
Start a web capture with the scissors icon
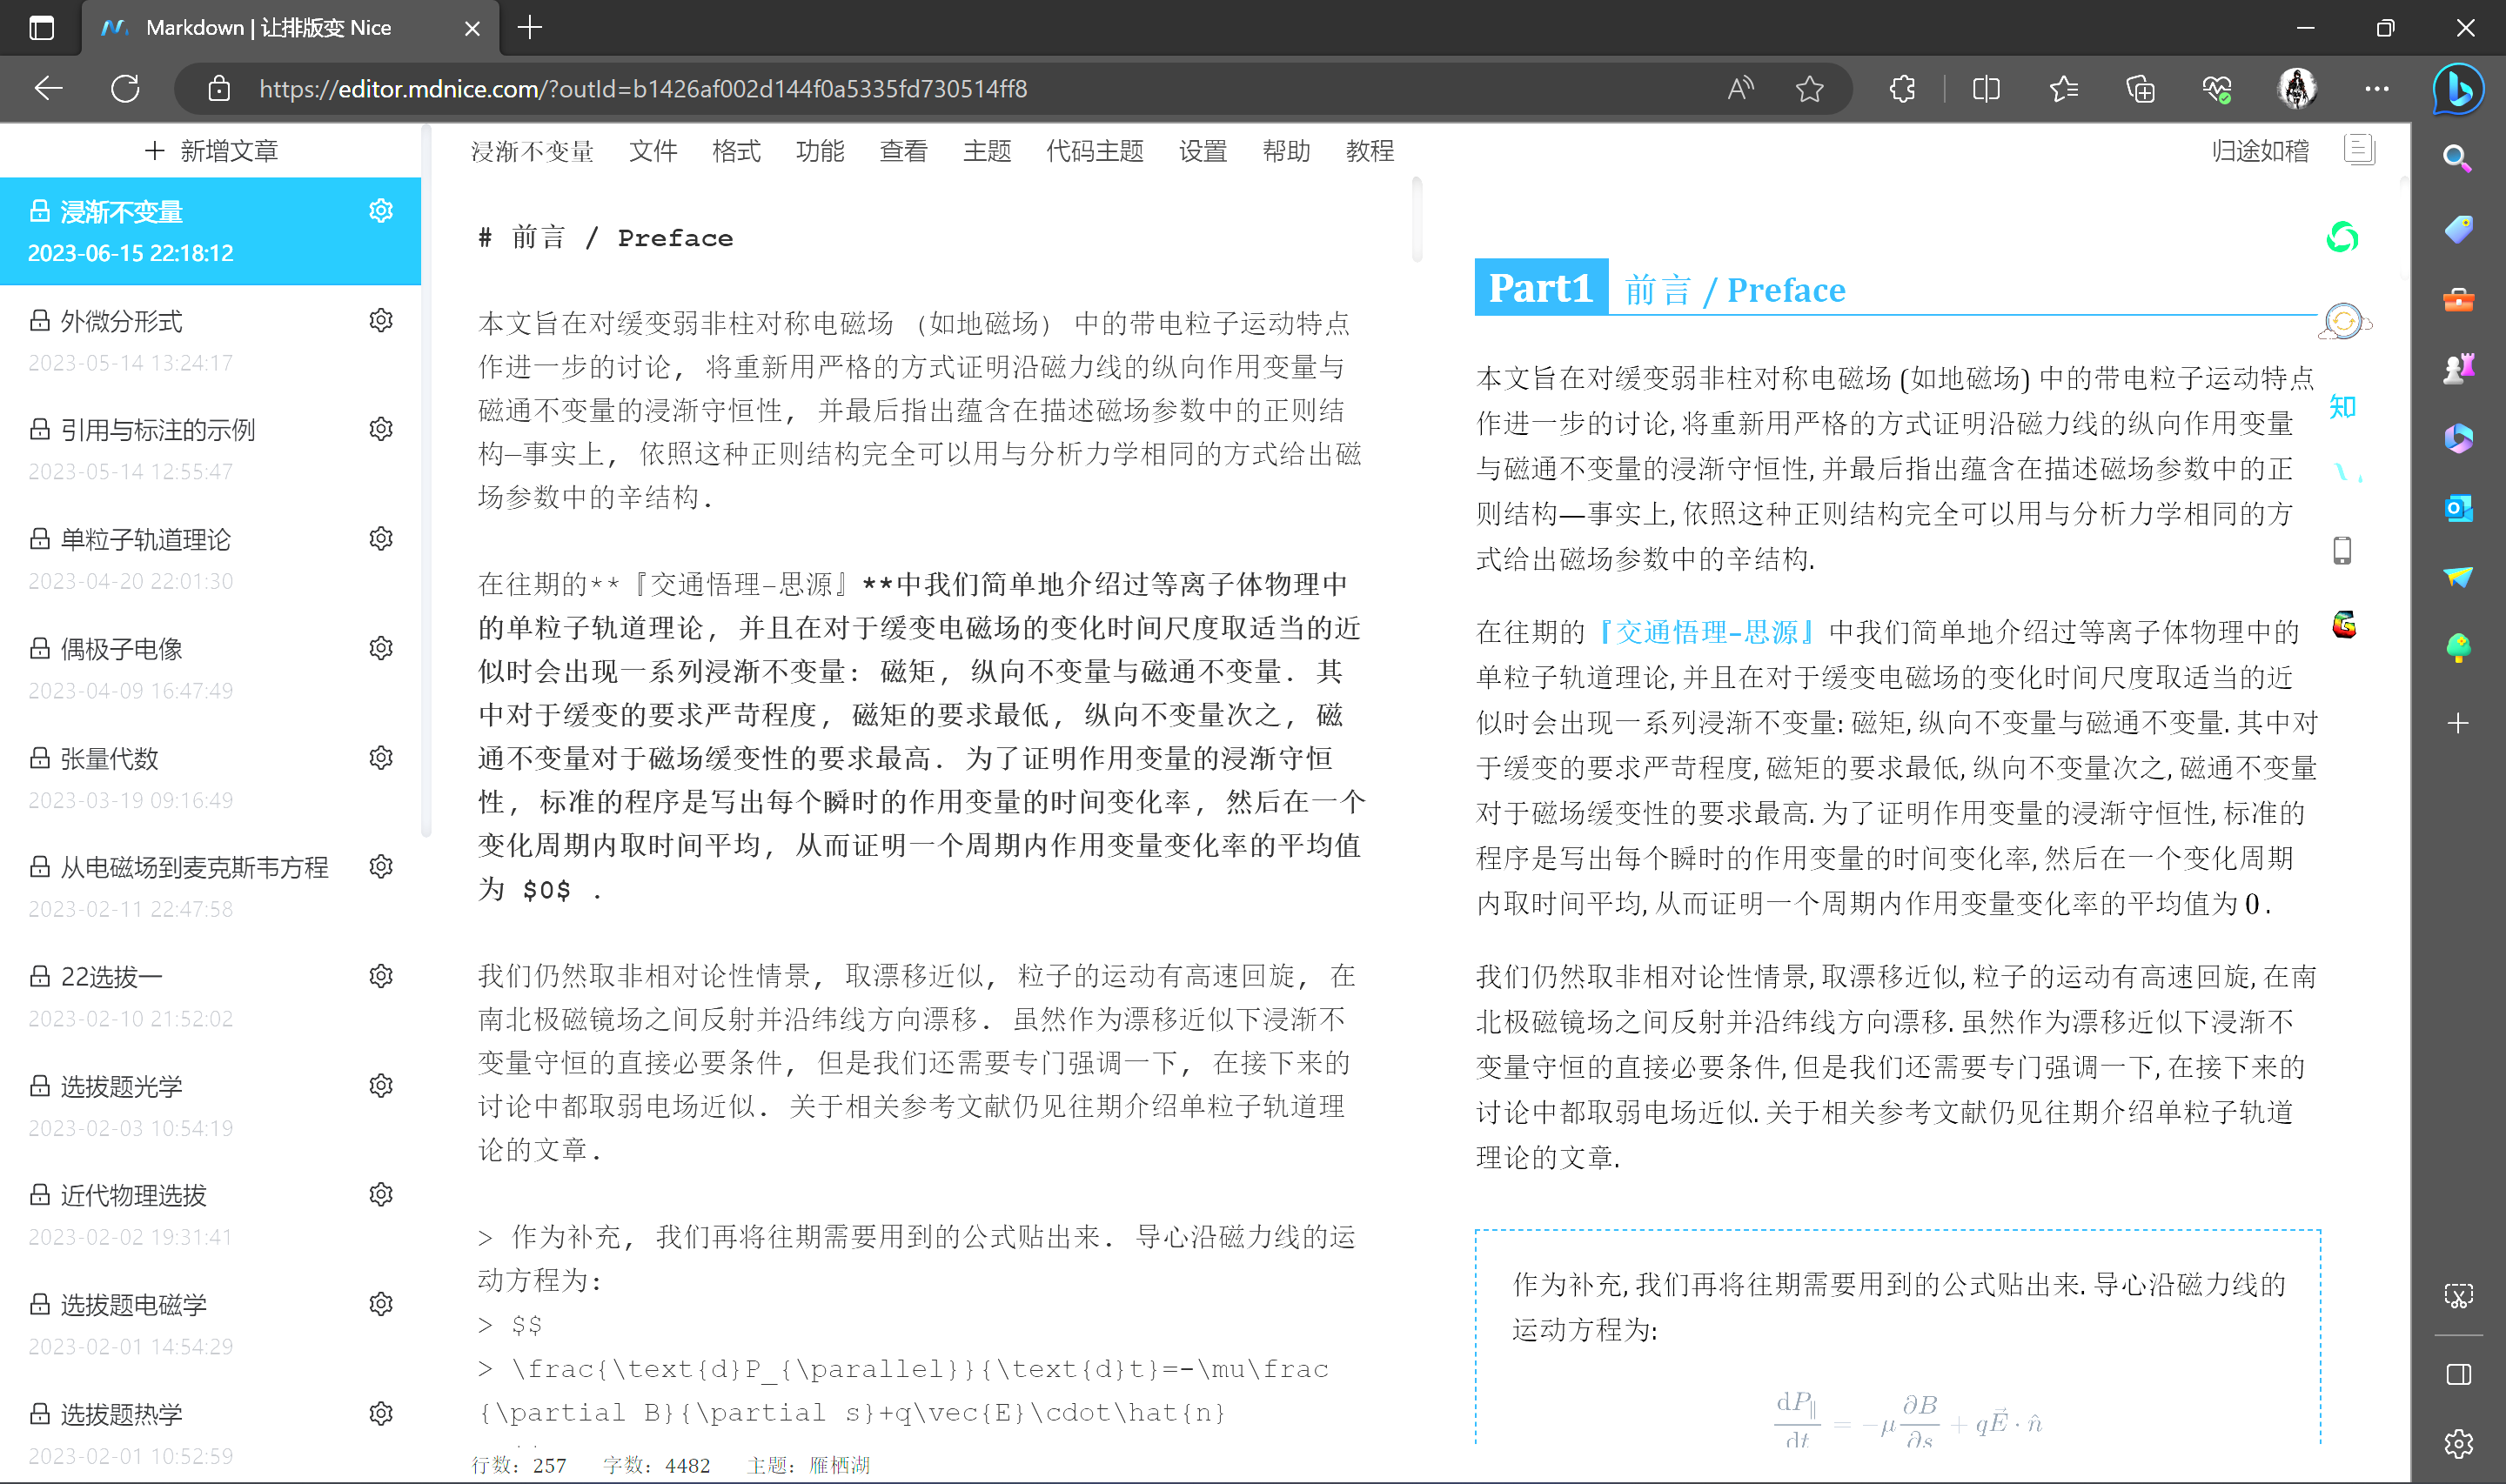[2458, 1296]
